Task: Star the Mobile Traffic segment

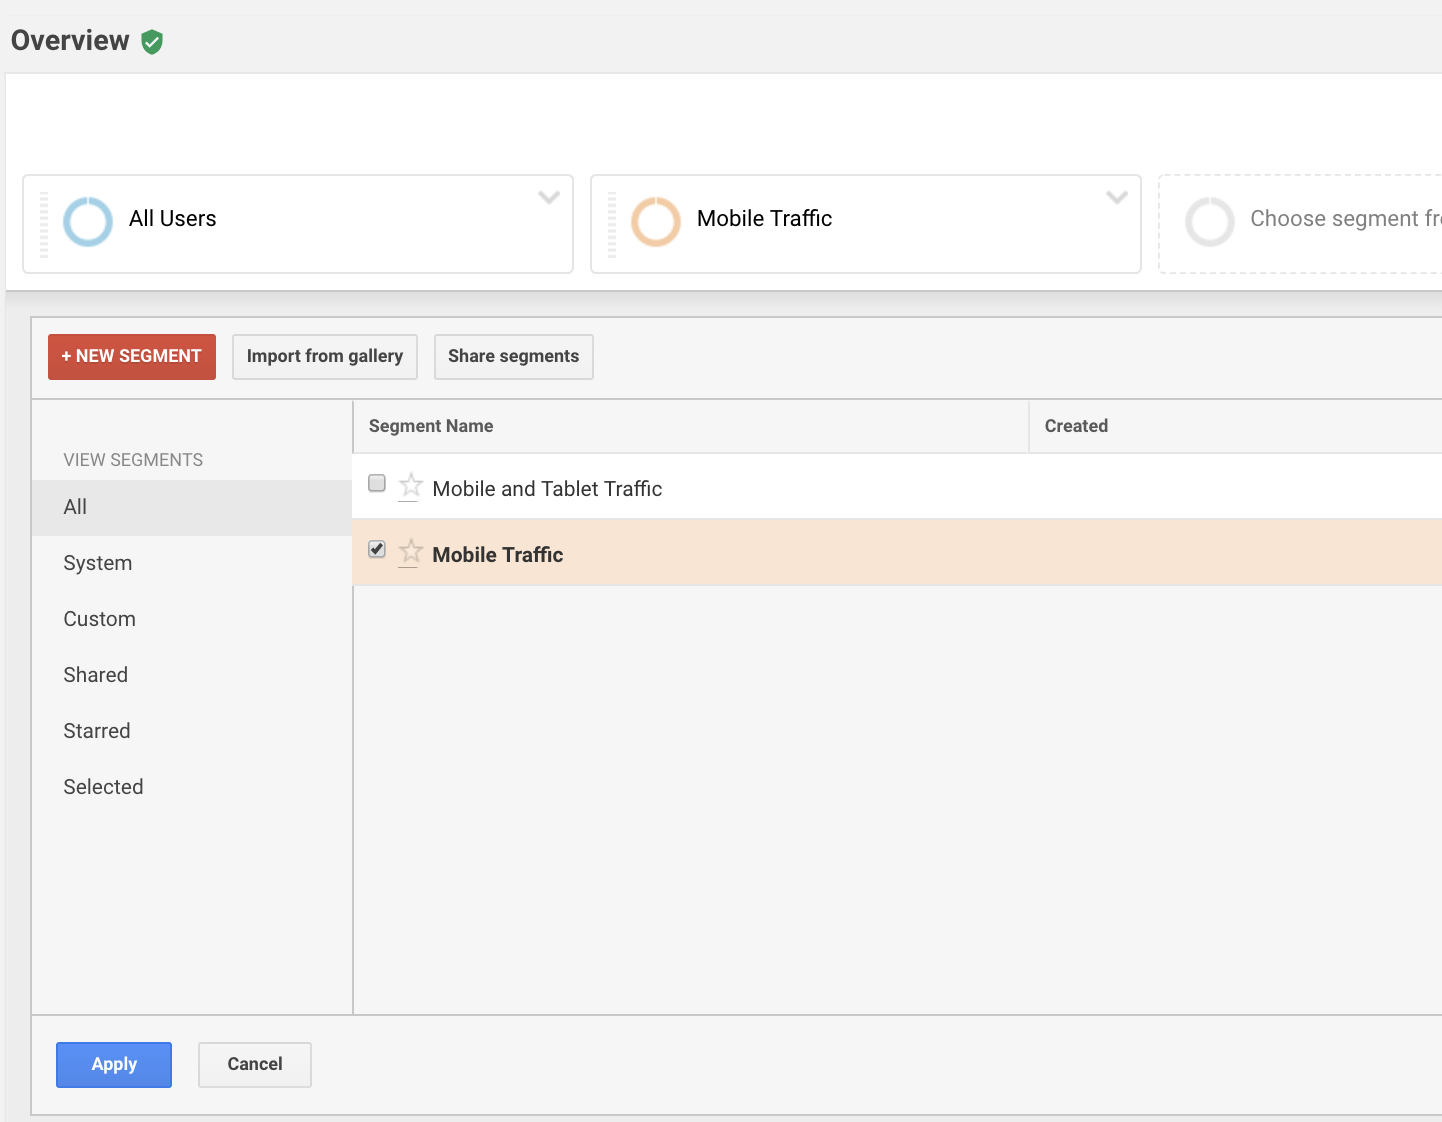Action: pos(410,552)
